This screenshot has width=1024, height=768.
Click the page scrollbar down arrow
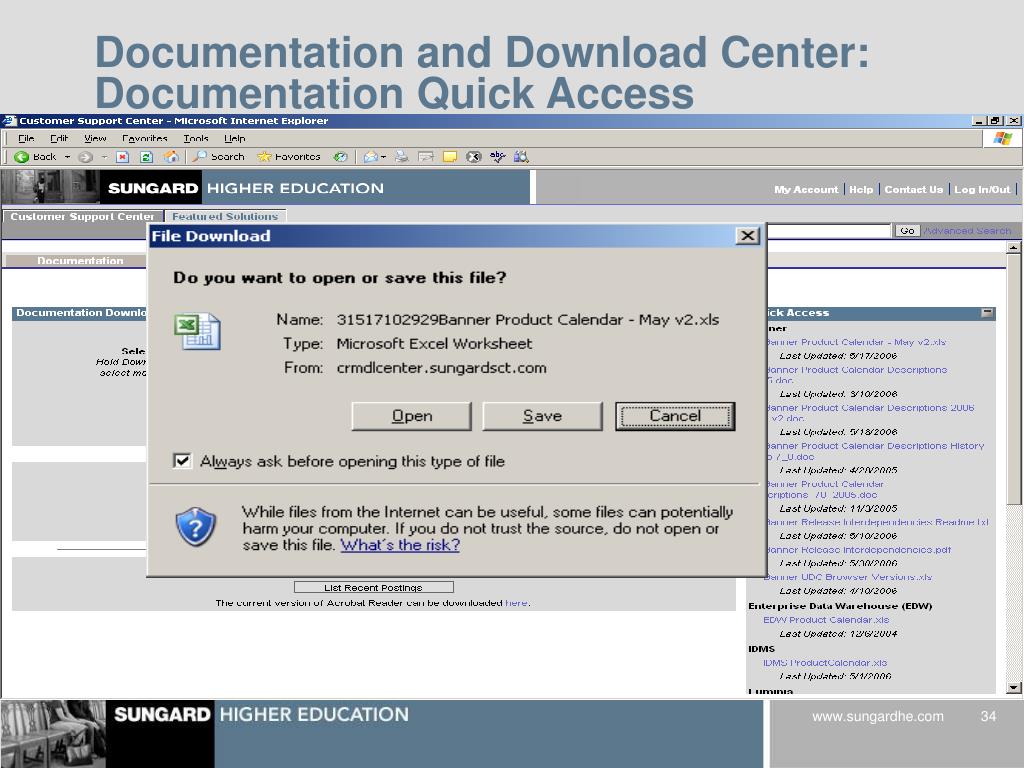pyautogui.click(x=1013, y=688)
